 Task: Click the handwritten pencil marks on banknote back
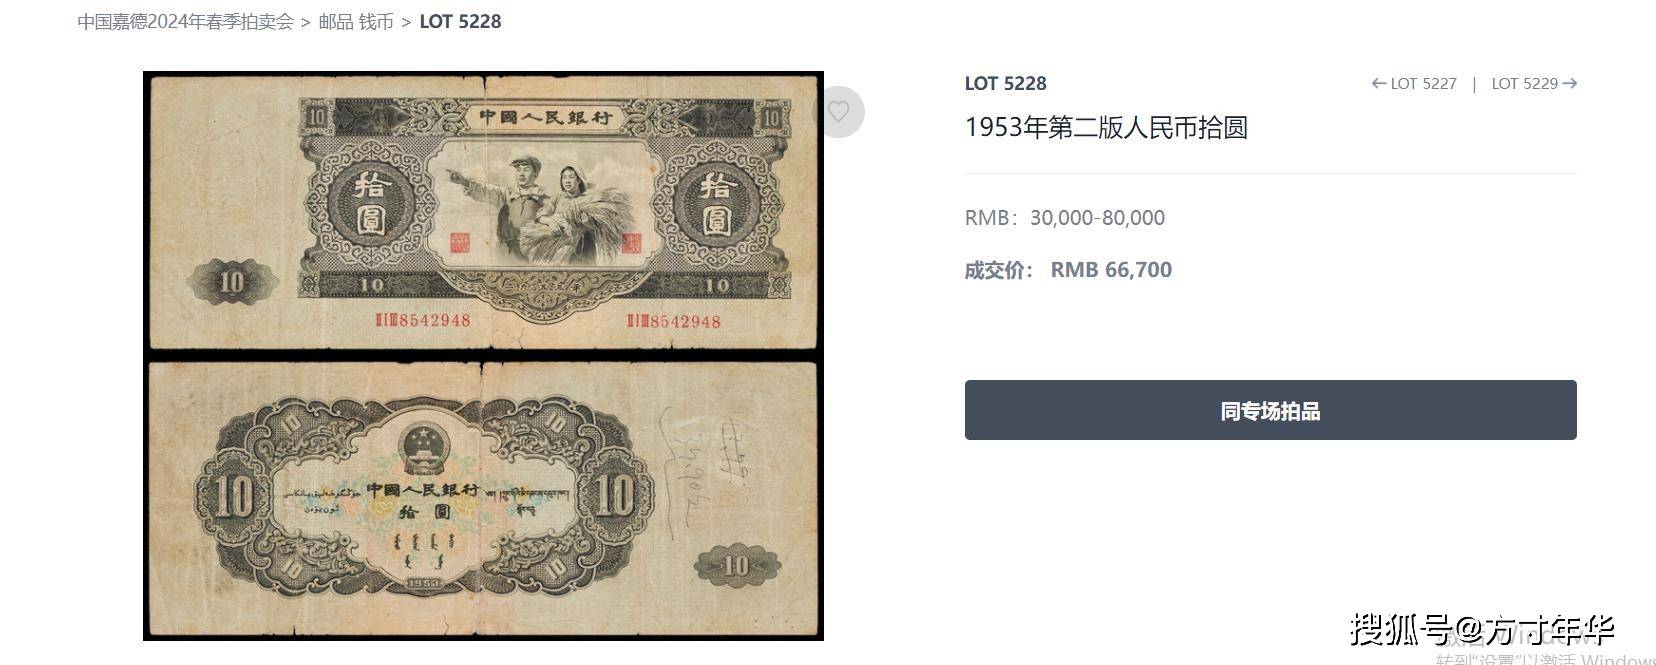coord(705,466)
